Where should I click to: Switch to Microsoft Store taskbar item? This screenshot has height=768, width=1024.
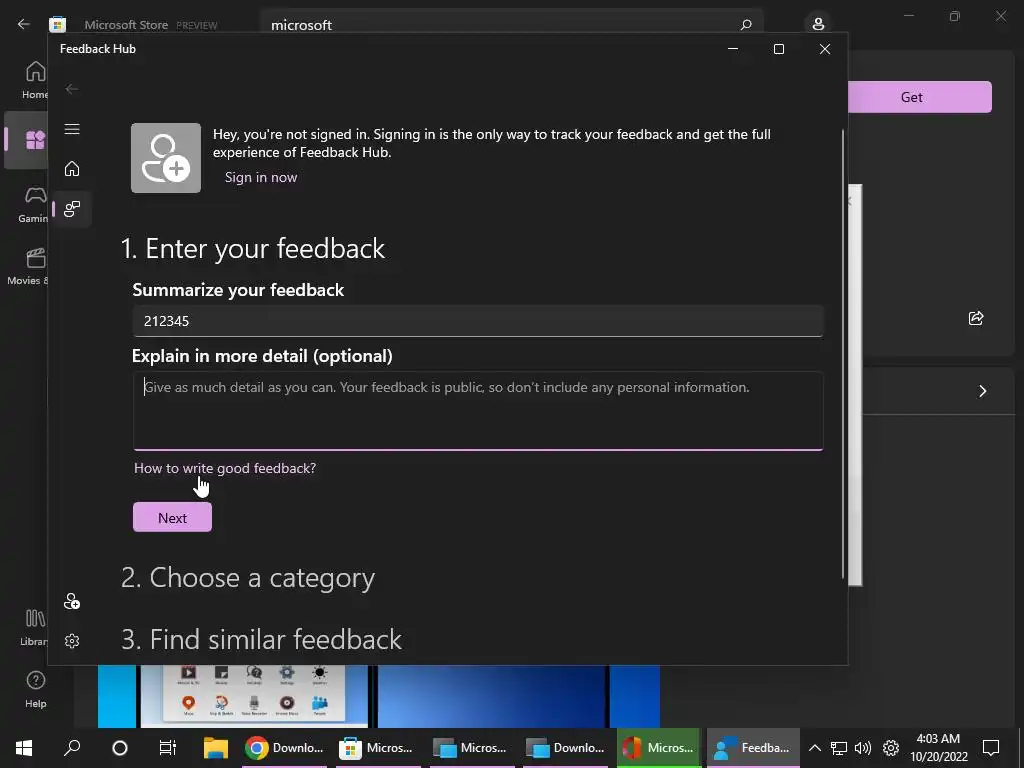(x=378, y=748)
